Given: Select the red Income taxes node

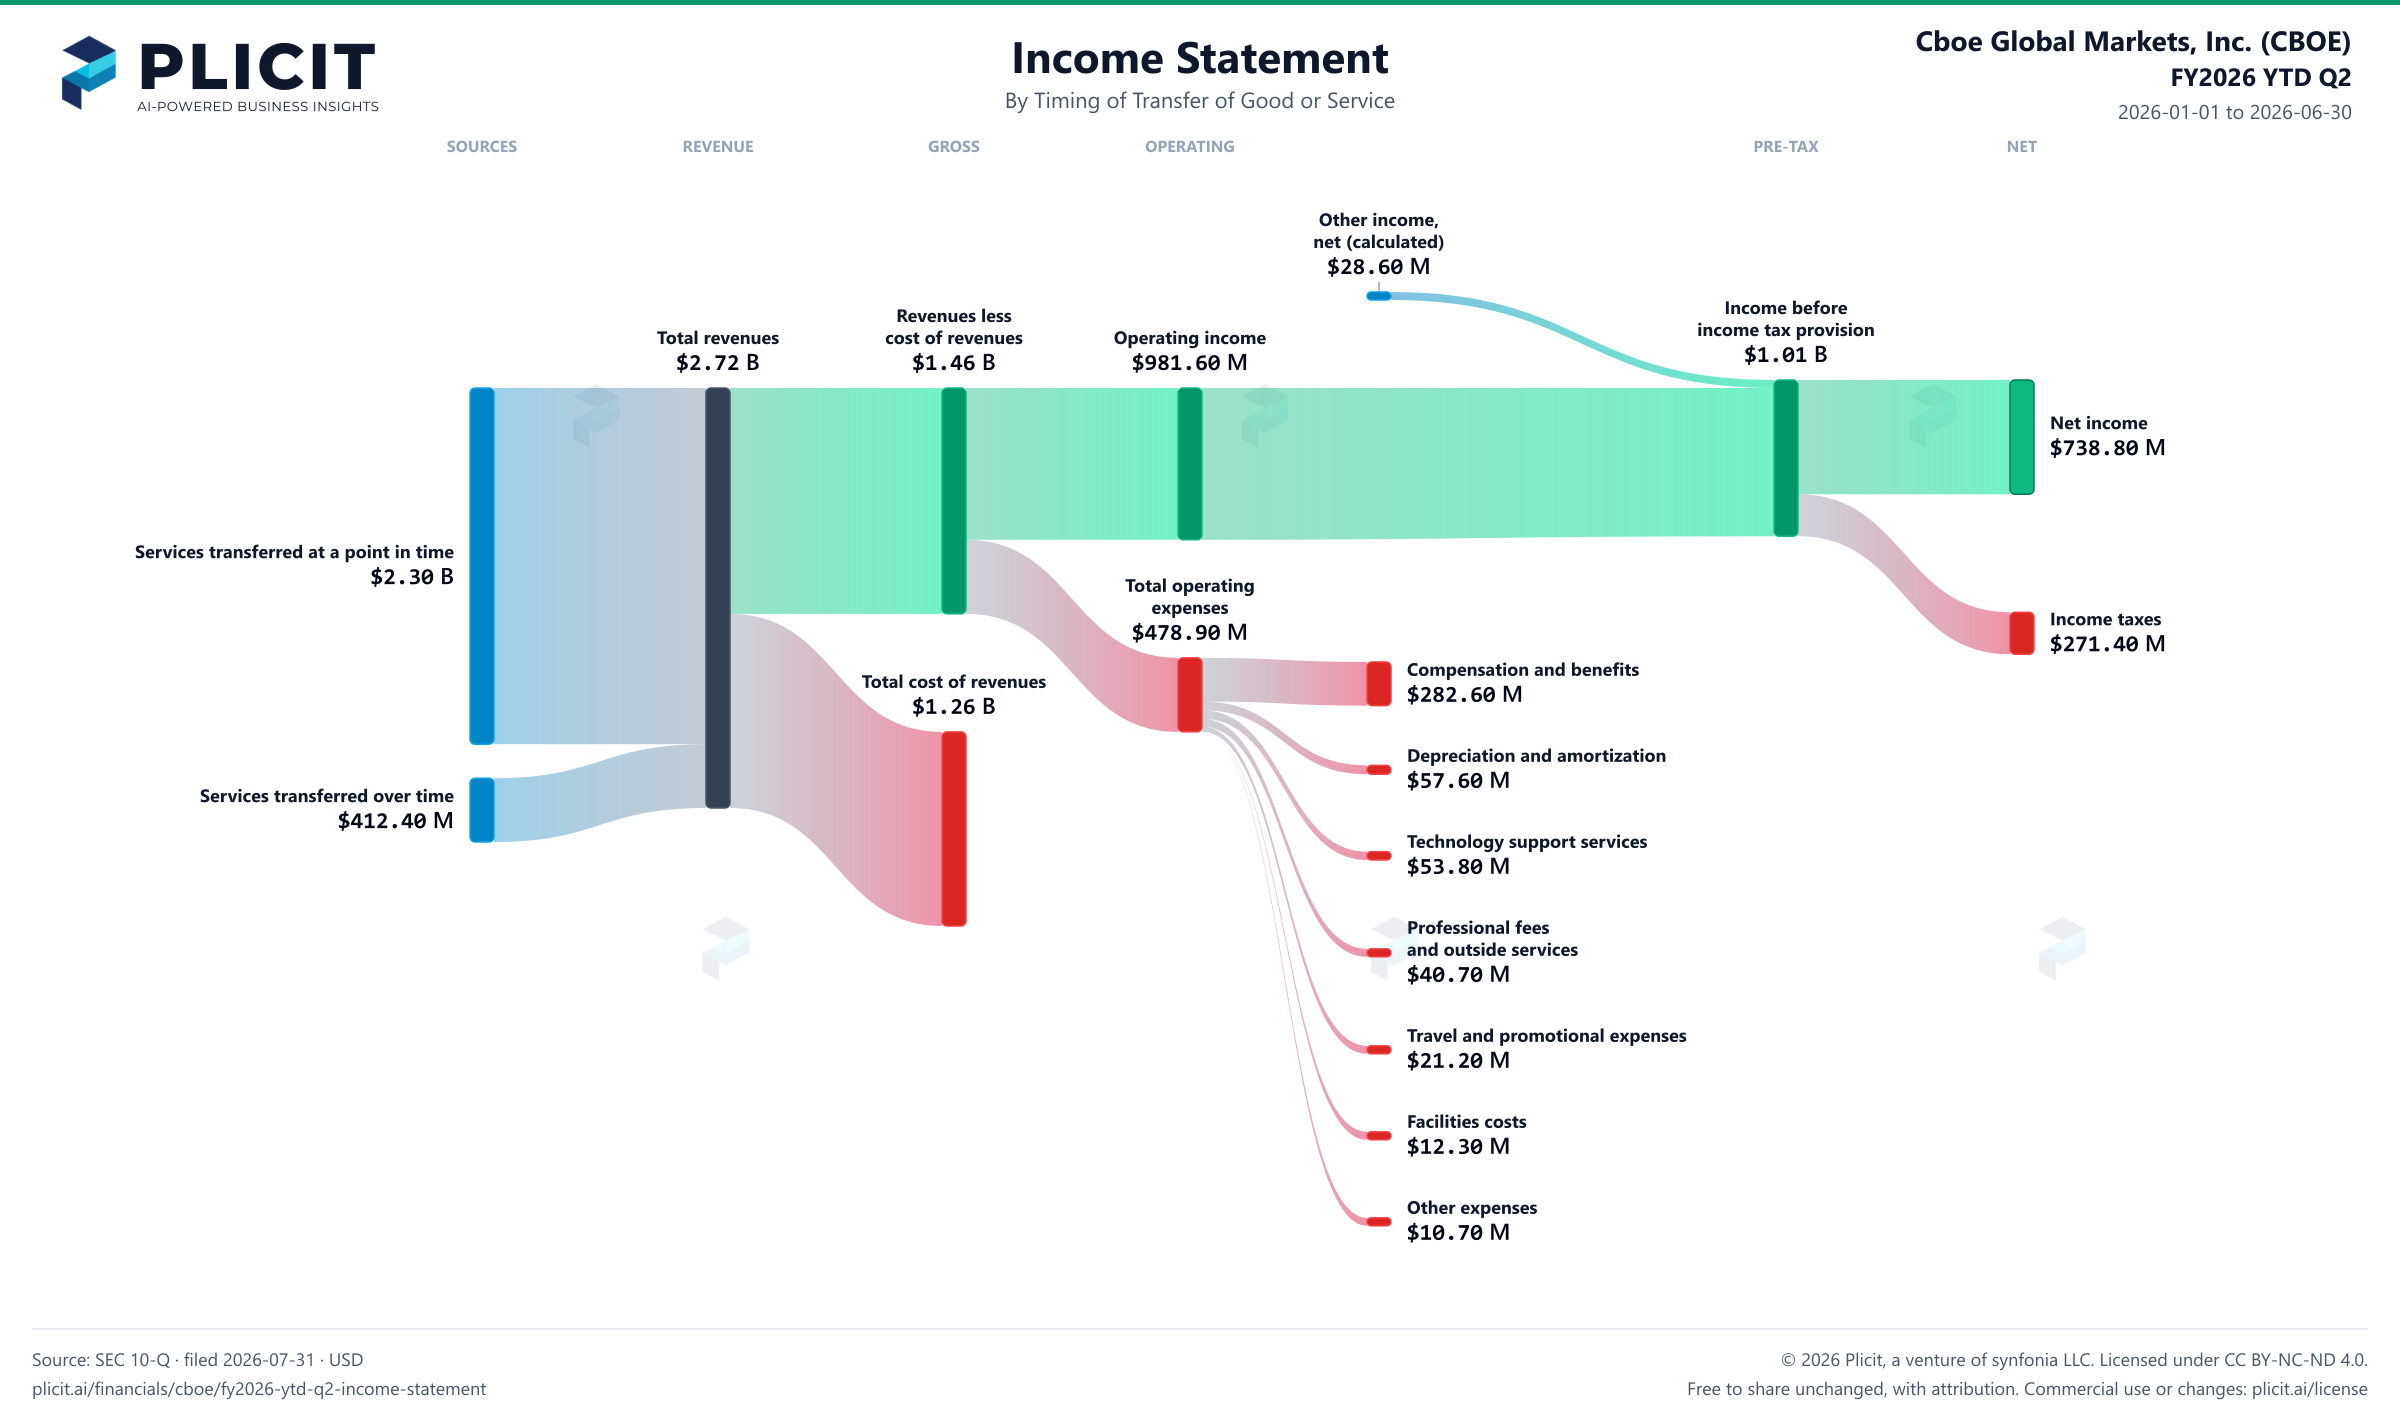Looking at the screenshot, I should 2022,633.
